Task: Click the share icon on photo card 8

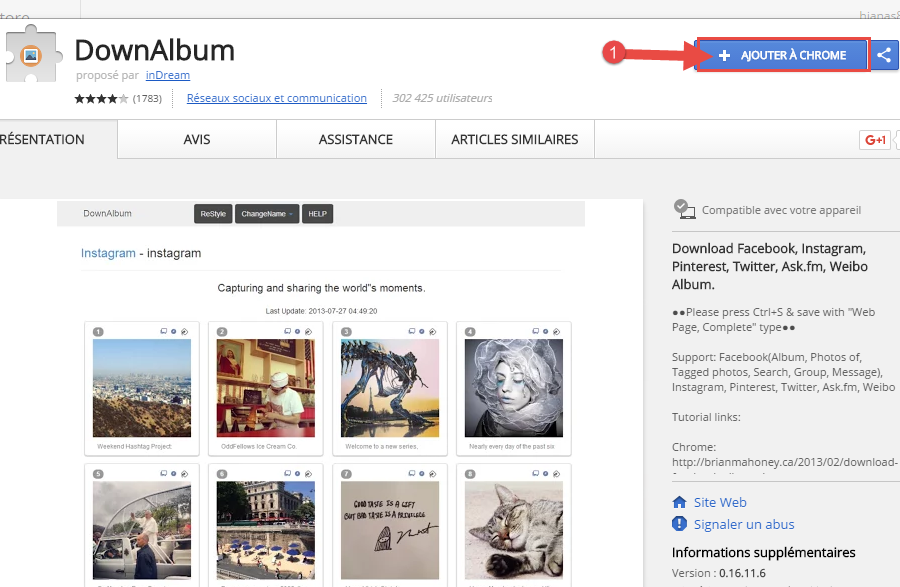Action: (556, 474)
